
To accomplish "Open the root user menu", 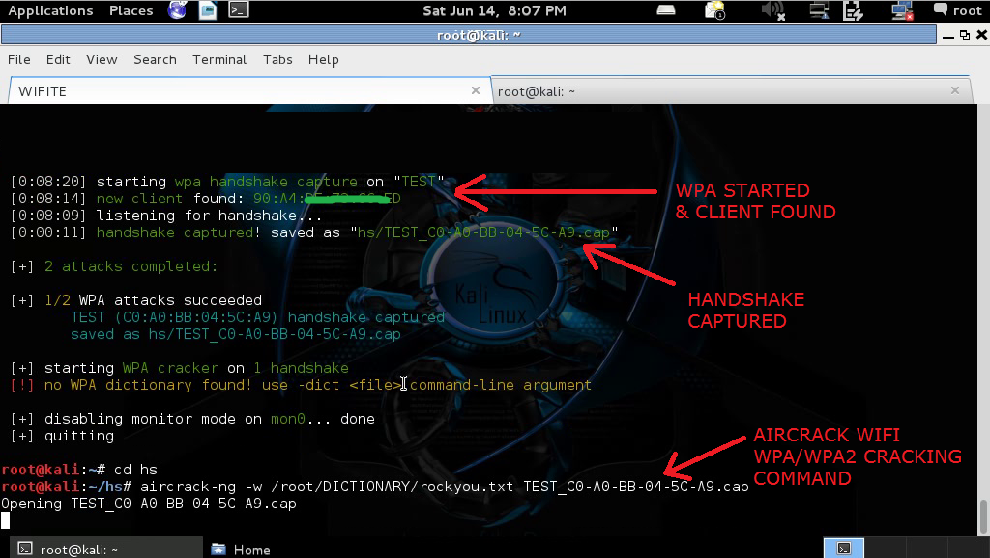I will click(x=958, y=10).
